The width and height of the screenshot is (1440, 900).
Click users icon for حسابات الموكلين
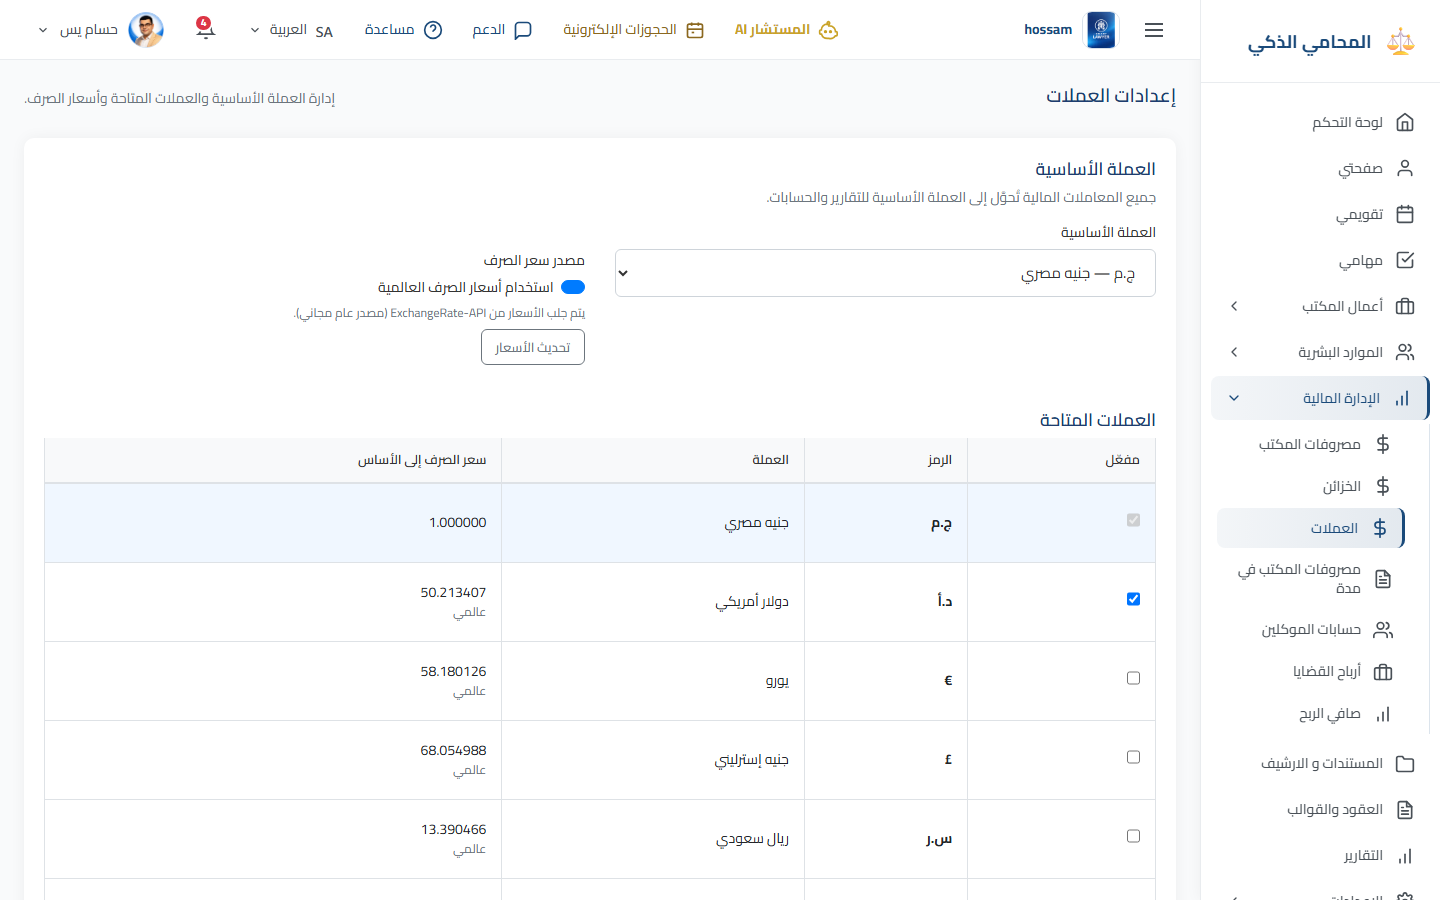pos(1383,630)
